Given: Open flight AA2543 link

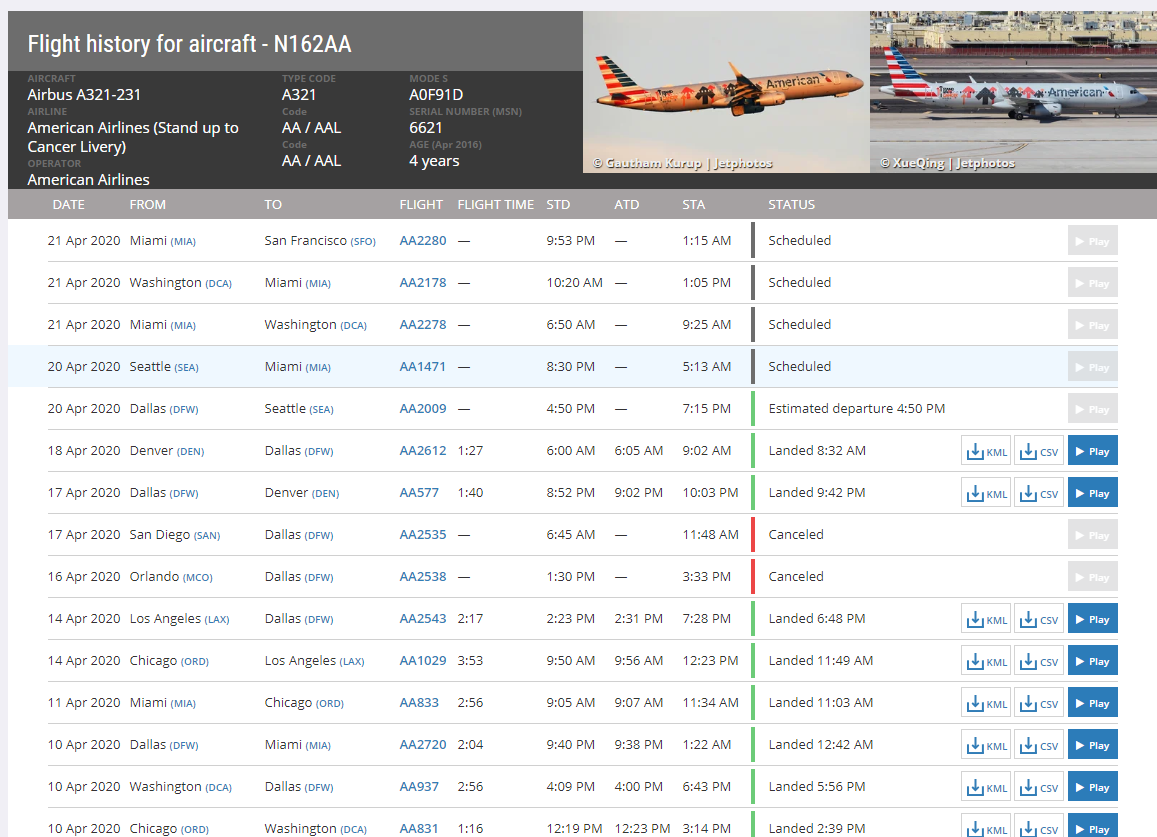Looking at the screenshot, I should (x=423, y=619).
